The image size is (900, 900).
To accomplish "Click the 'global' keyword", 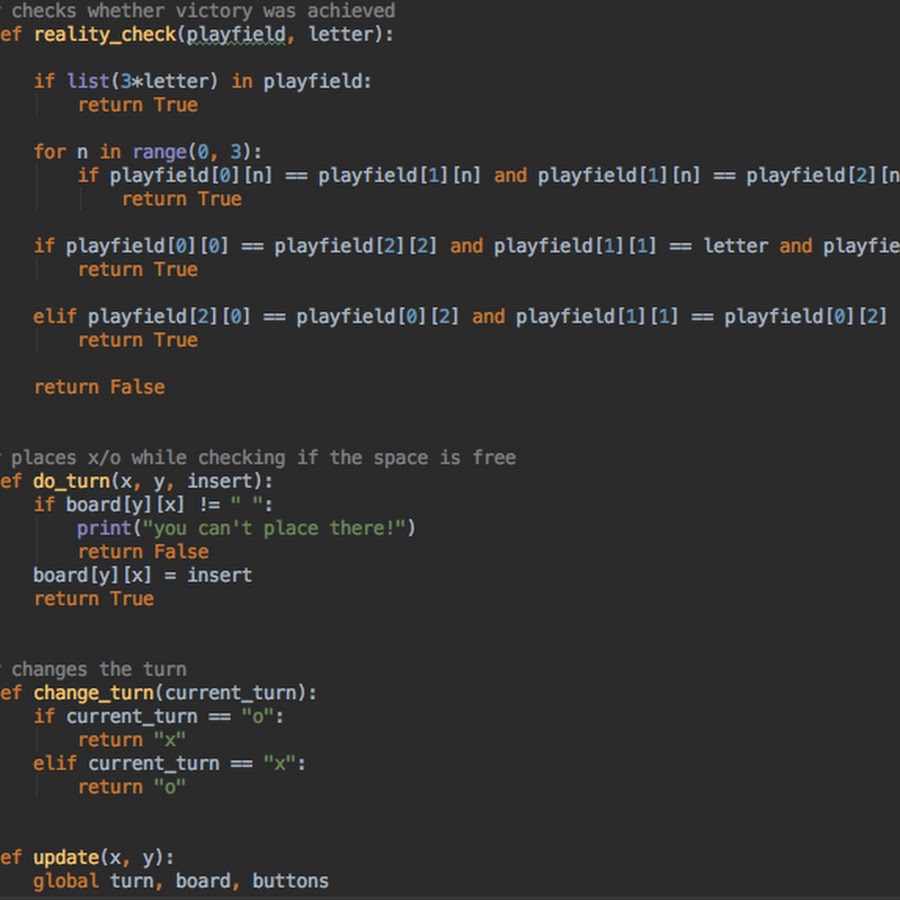I will [x=66, y=882].
